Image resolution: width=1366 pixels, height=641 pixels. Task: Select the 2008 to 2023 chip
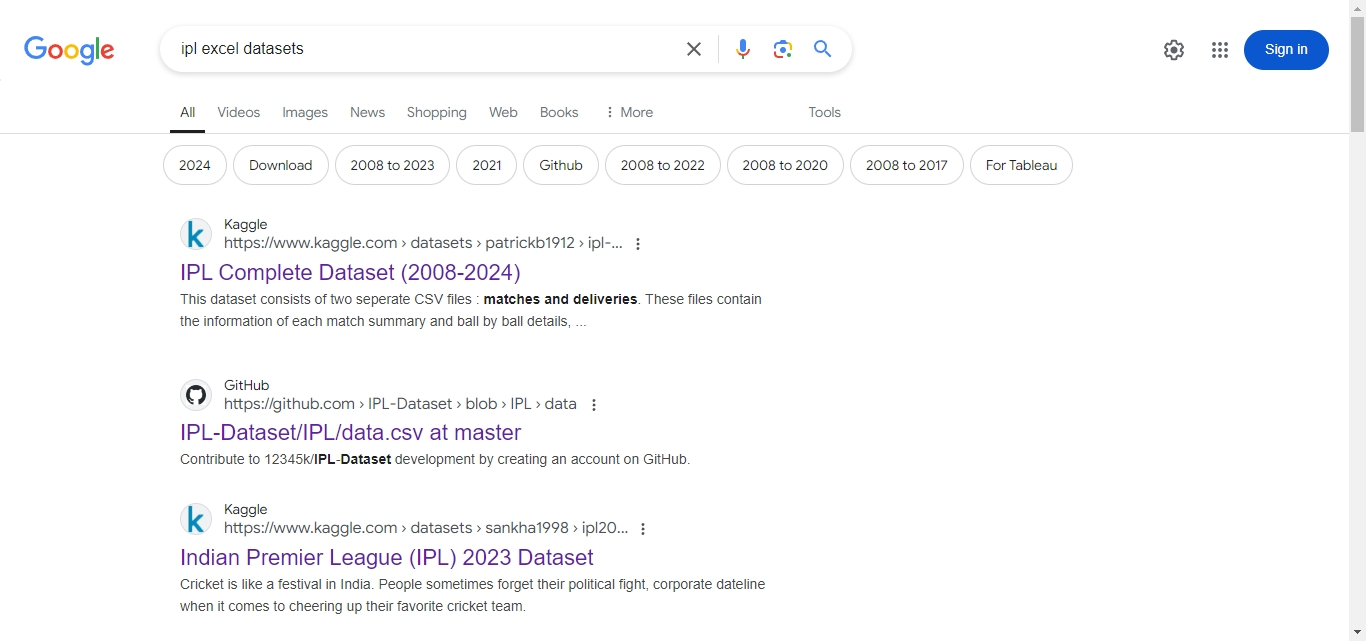(x=392, y=165)
